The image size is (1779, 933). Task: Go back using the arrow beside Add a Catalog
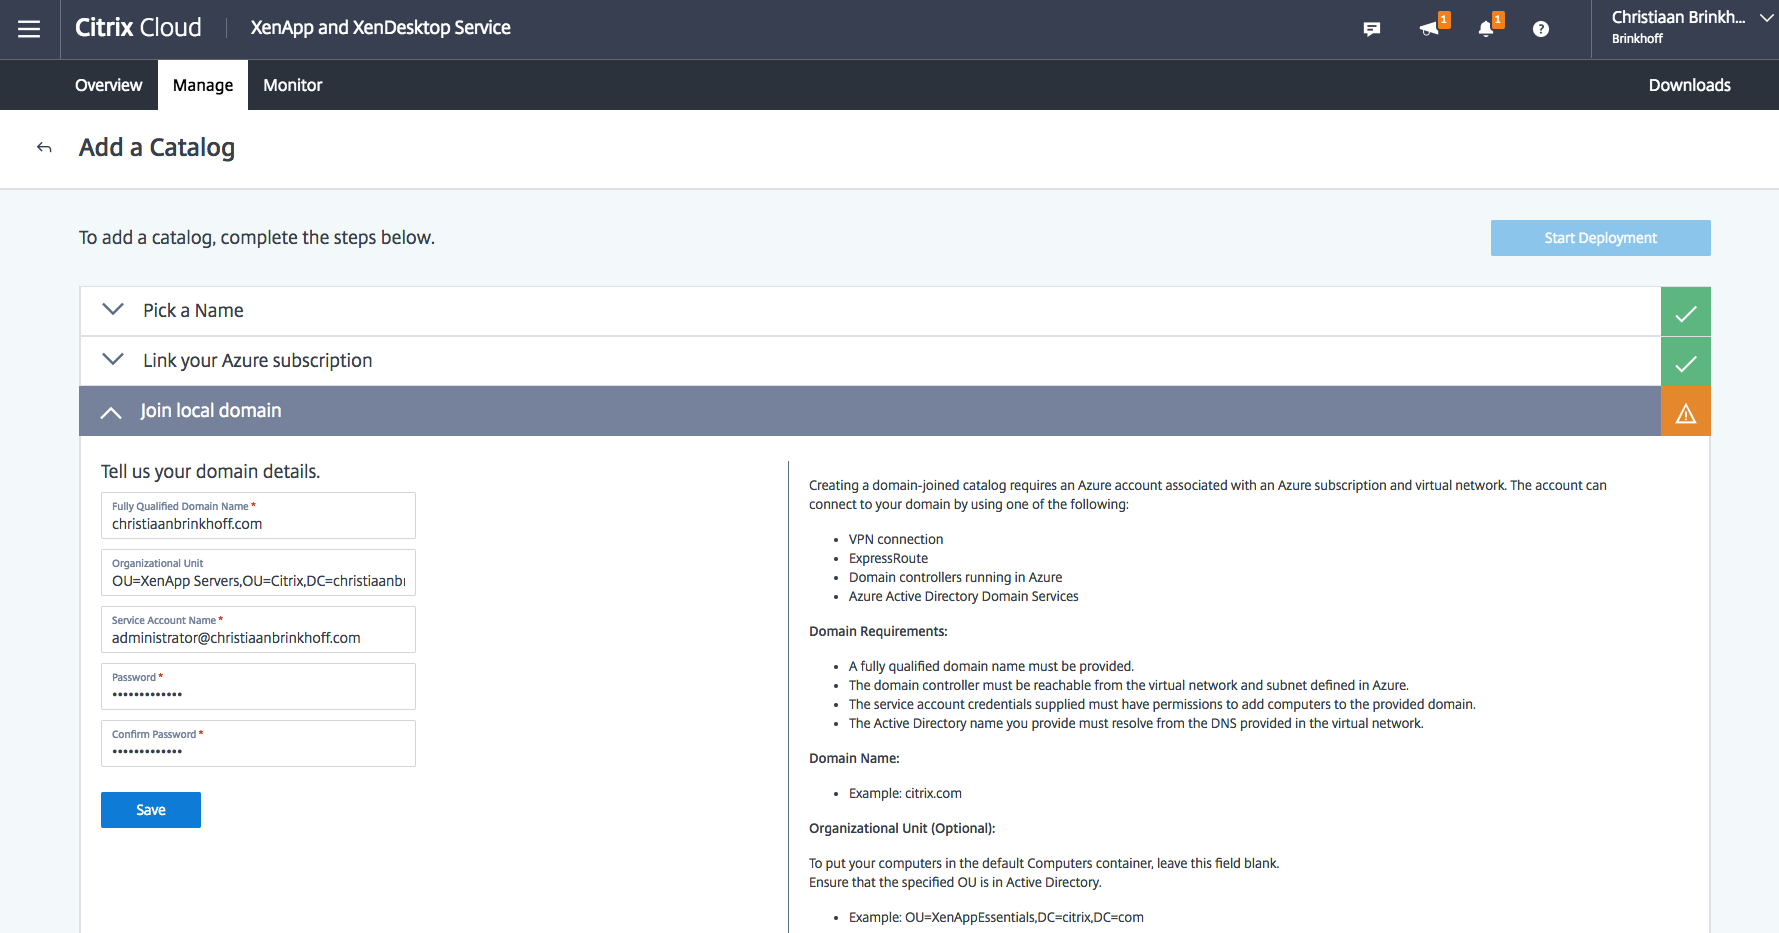[x=44, y=148]
